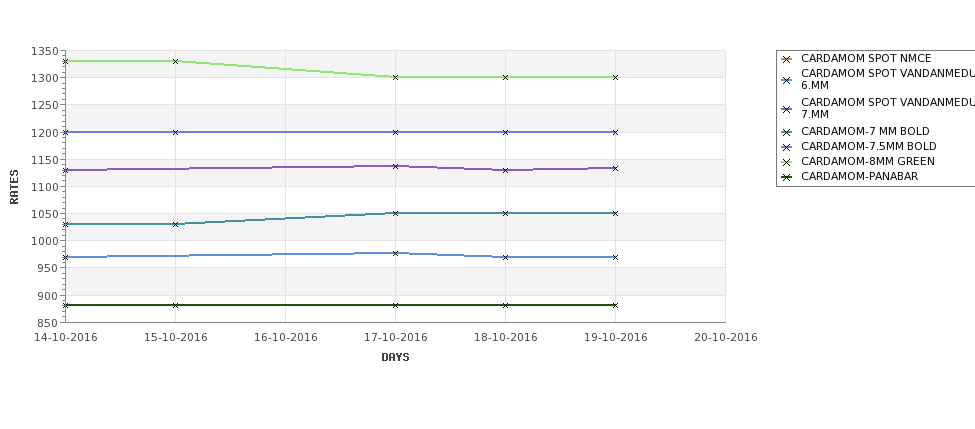Click the CARDAMOM SPOT NMCE legend marker
This screenshot has width=975, height=429.
pos(787,59)
